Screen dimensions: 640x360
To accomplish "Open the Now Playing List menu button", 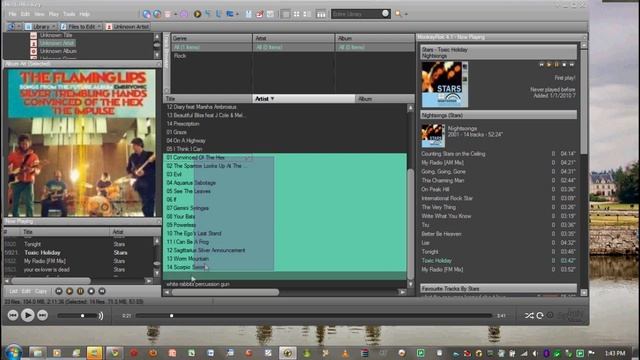I will click(13, 291).
